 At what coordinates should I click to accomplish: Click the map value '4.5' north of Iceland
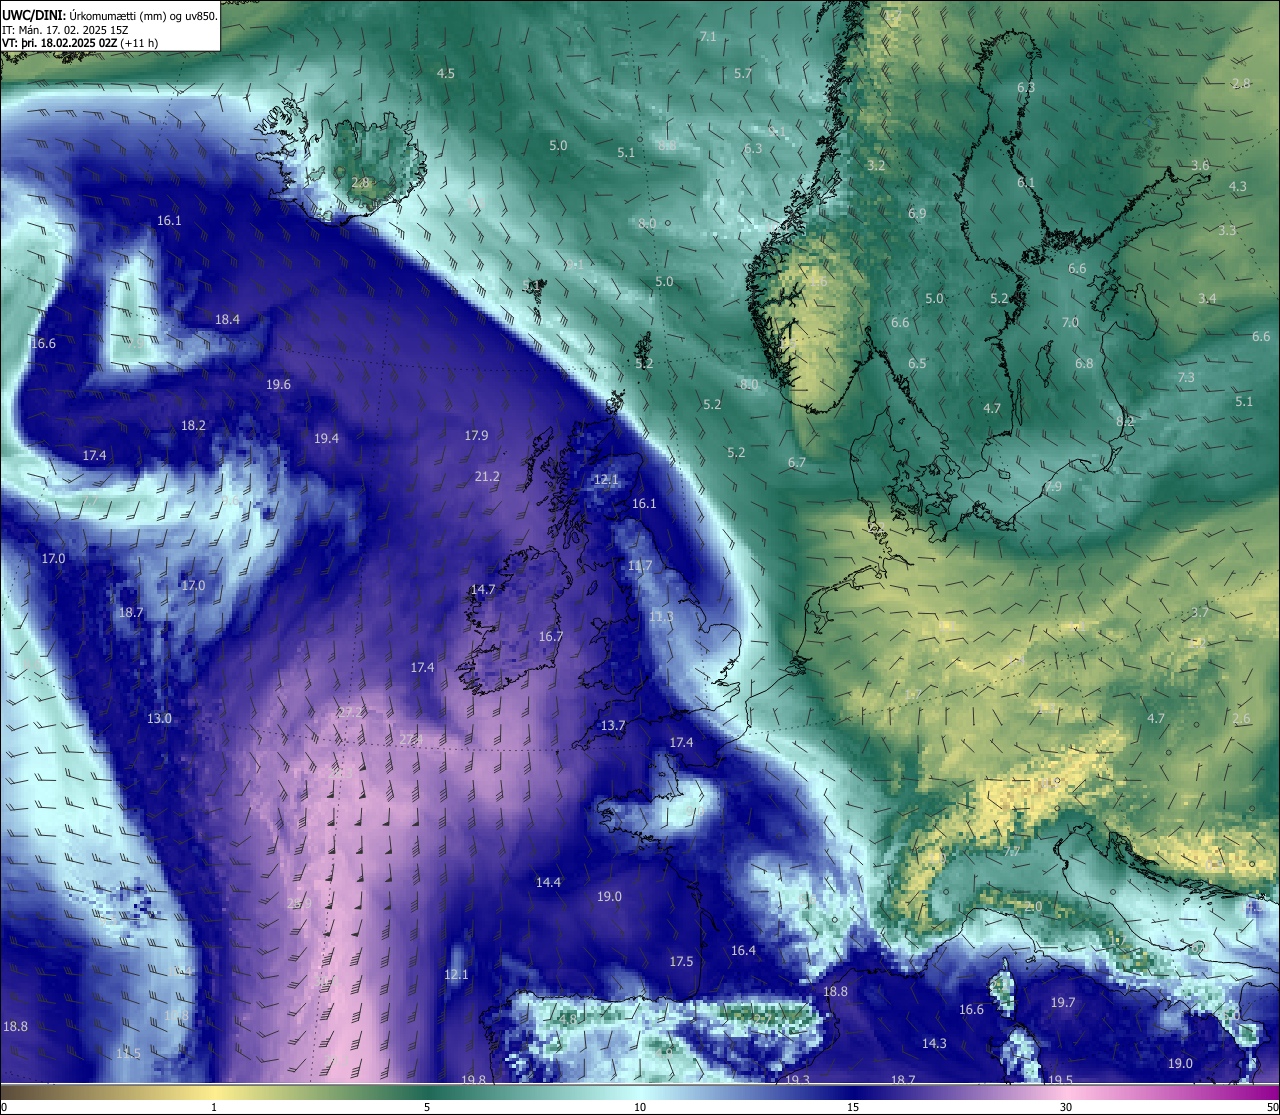click(446, 74)
